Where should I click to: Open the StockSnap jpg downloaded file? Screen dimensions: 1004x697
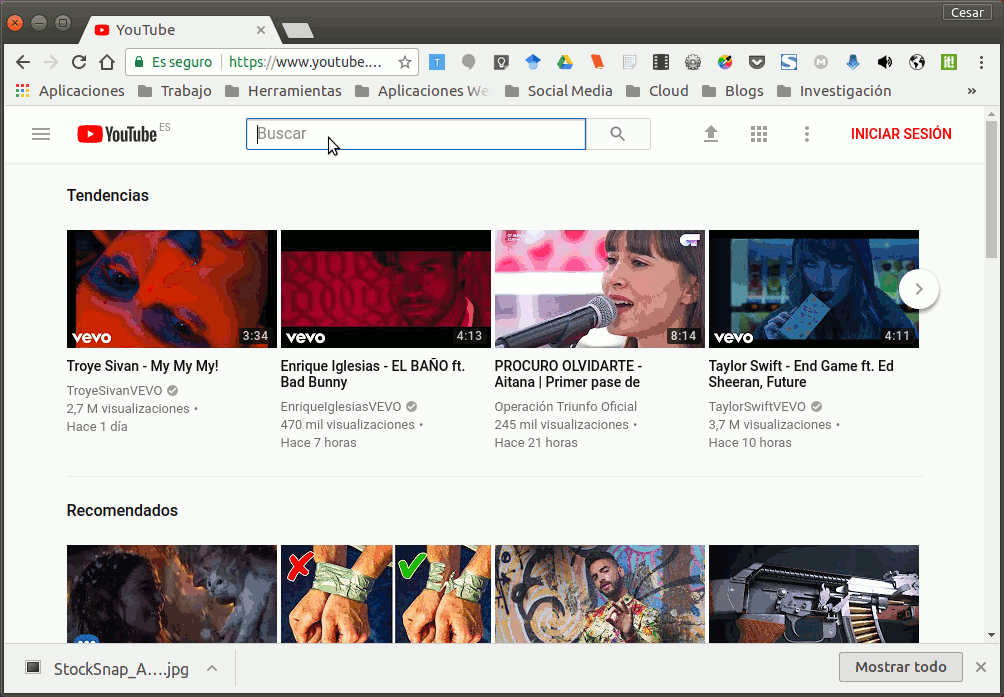point(108,669)
